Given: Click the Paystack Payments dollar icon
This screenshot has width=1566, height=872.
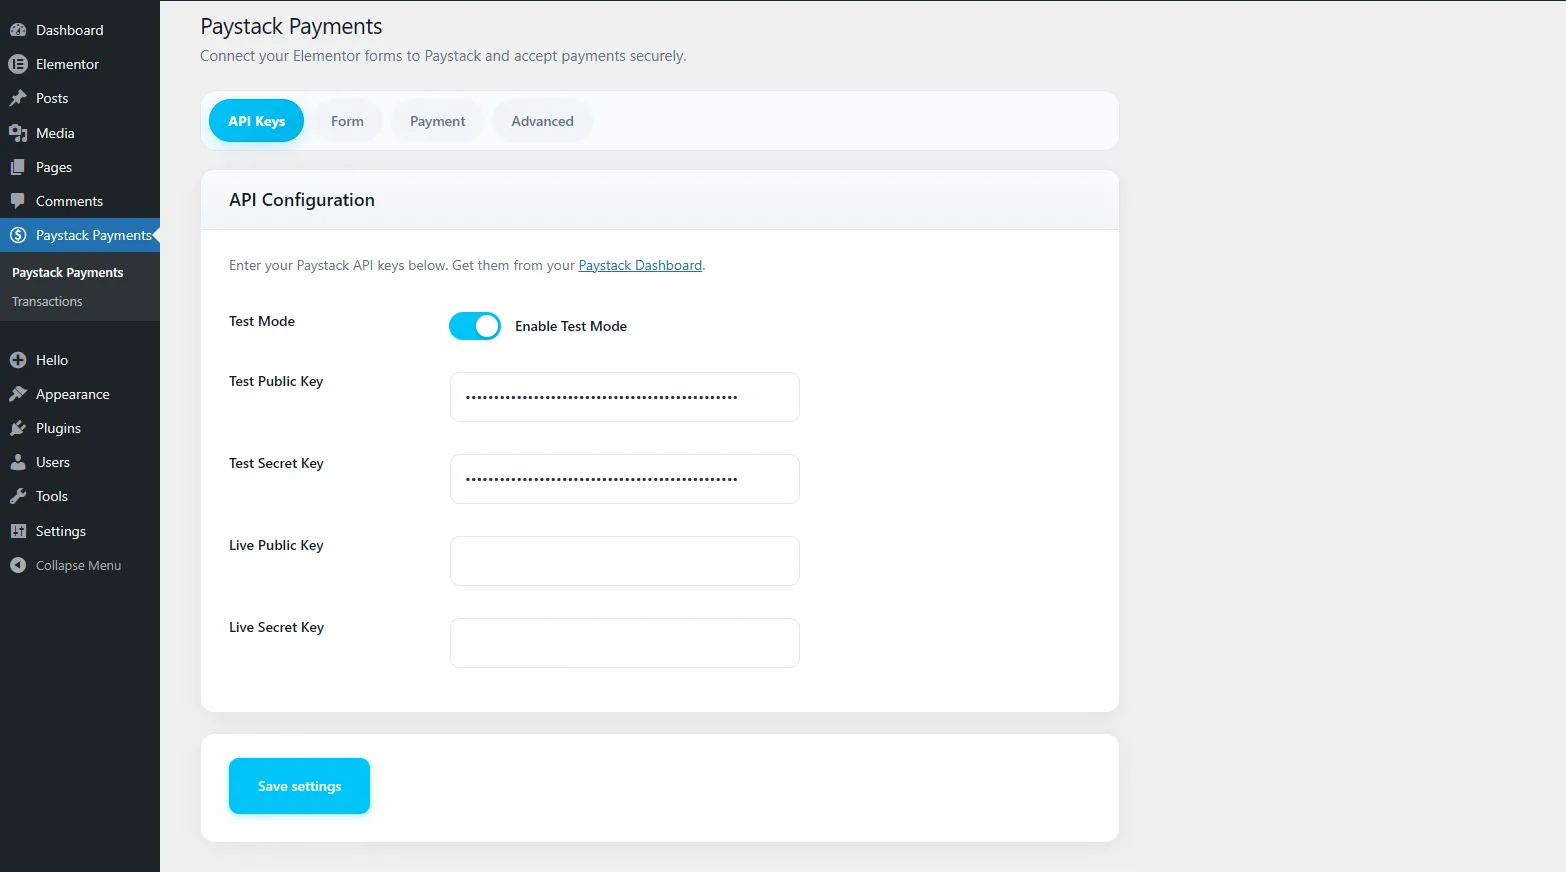Looking at the screenshot, I should coord(18,235).
